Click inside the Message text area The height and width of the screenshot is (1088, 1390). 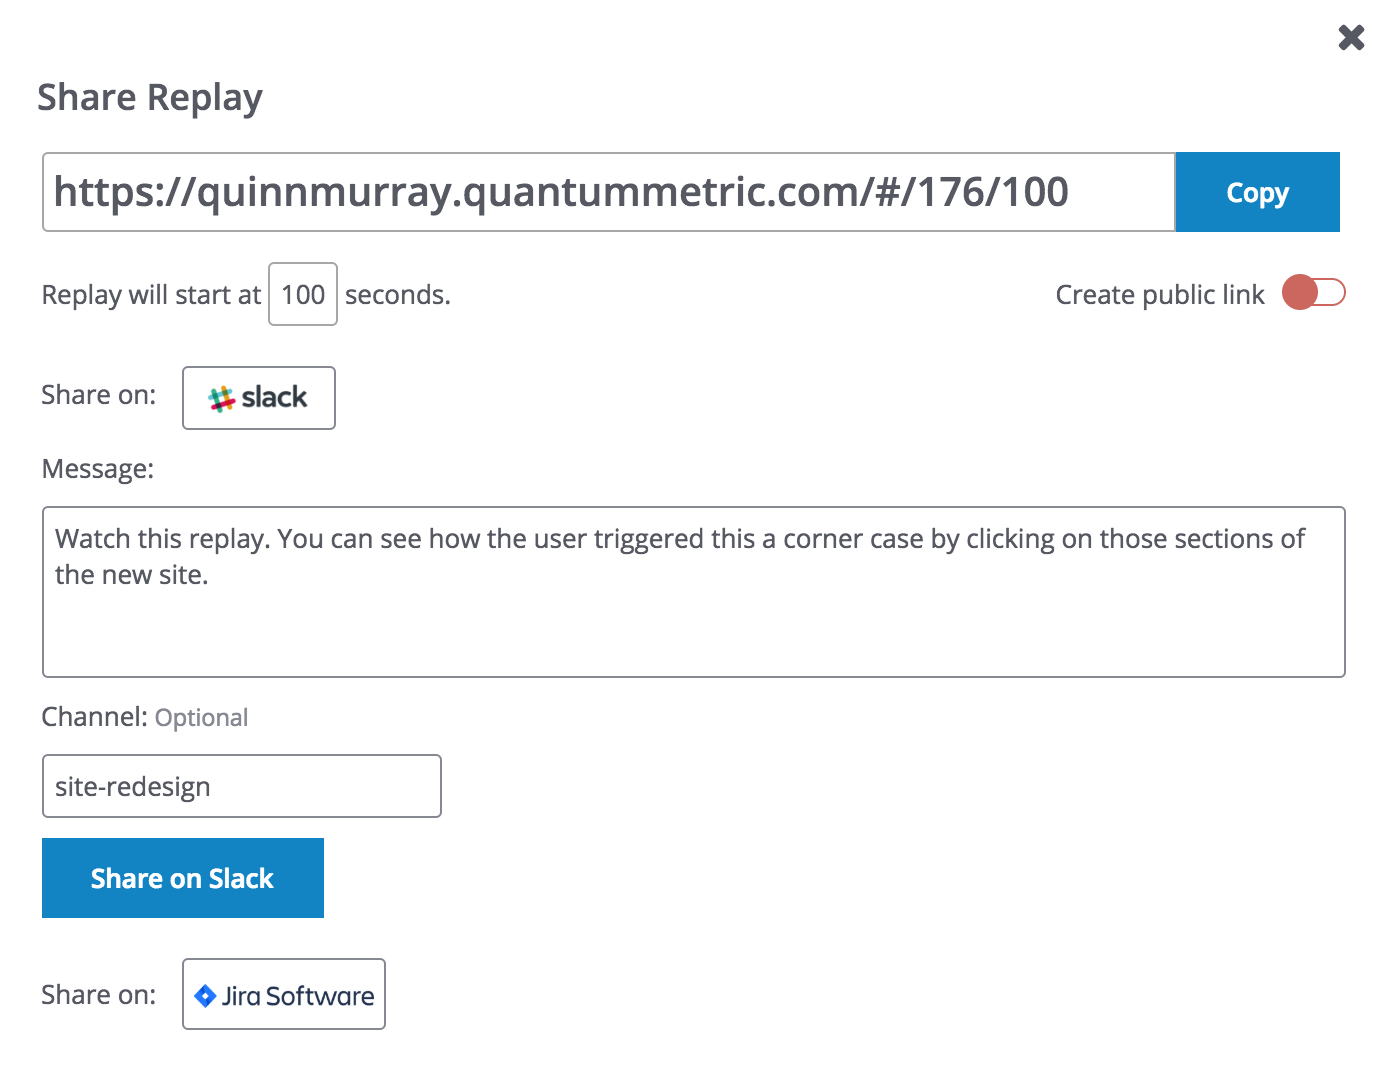point(693,592)
